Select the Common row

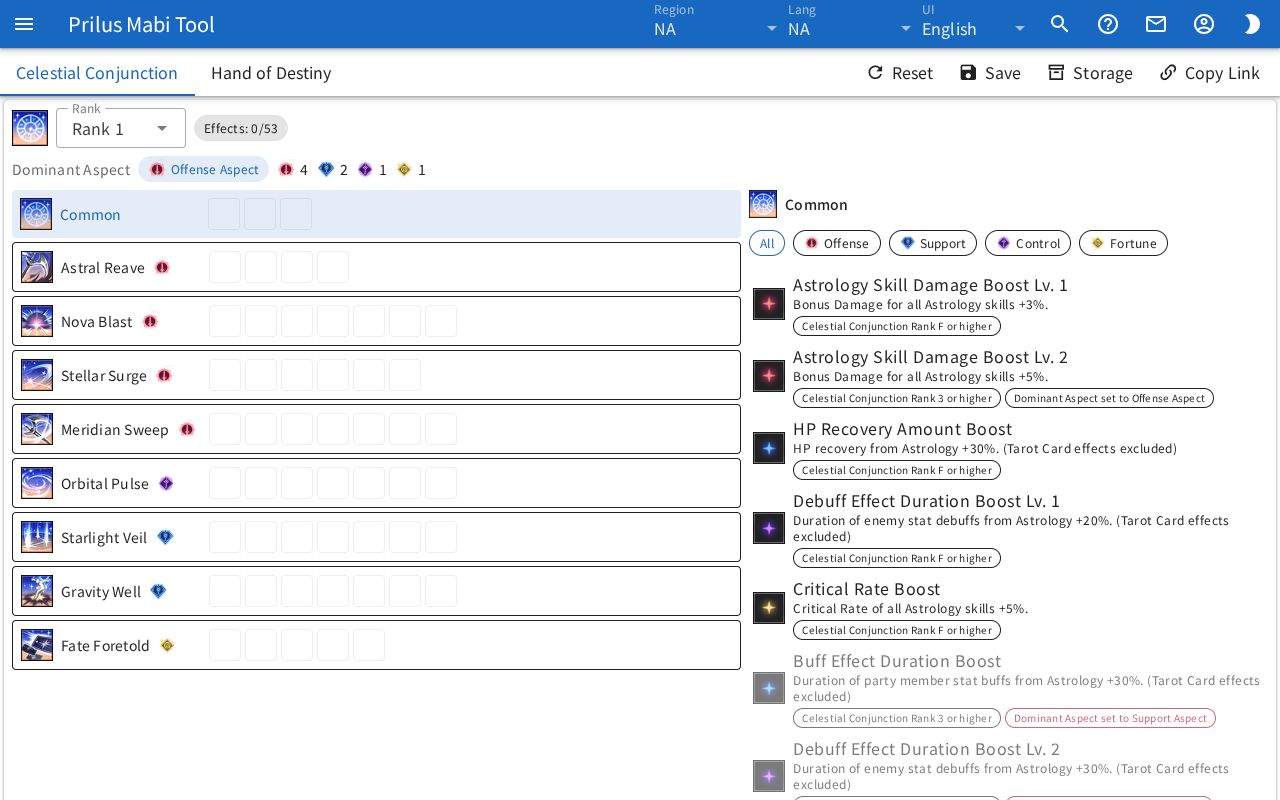pos(376,214)
